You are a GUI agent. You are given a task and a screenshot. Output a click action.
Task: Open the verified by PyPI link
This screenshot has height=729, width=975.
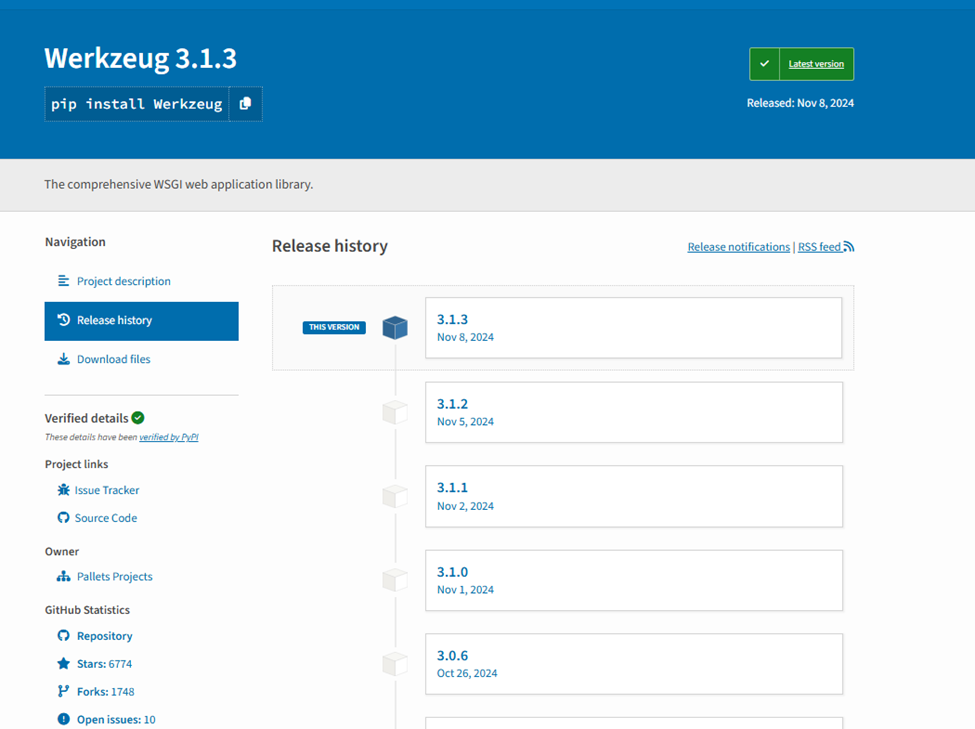point(169,437)
